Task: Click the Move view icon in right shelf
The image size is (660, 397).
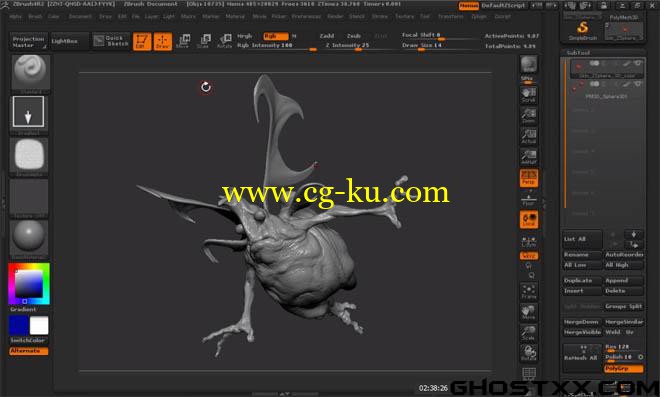Action: (x=529, y=312)
